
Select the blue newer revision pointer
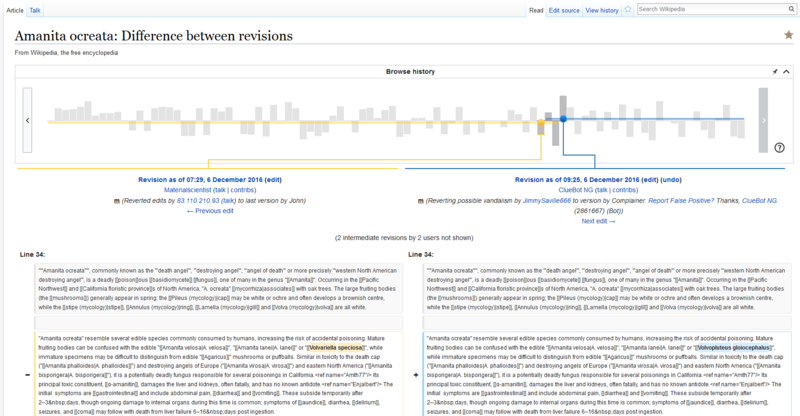(563, 119)
